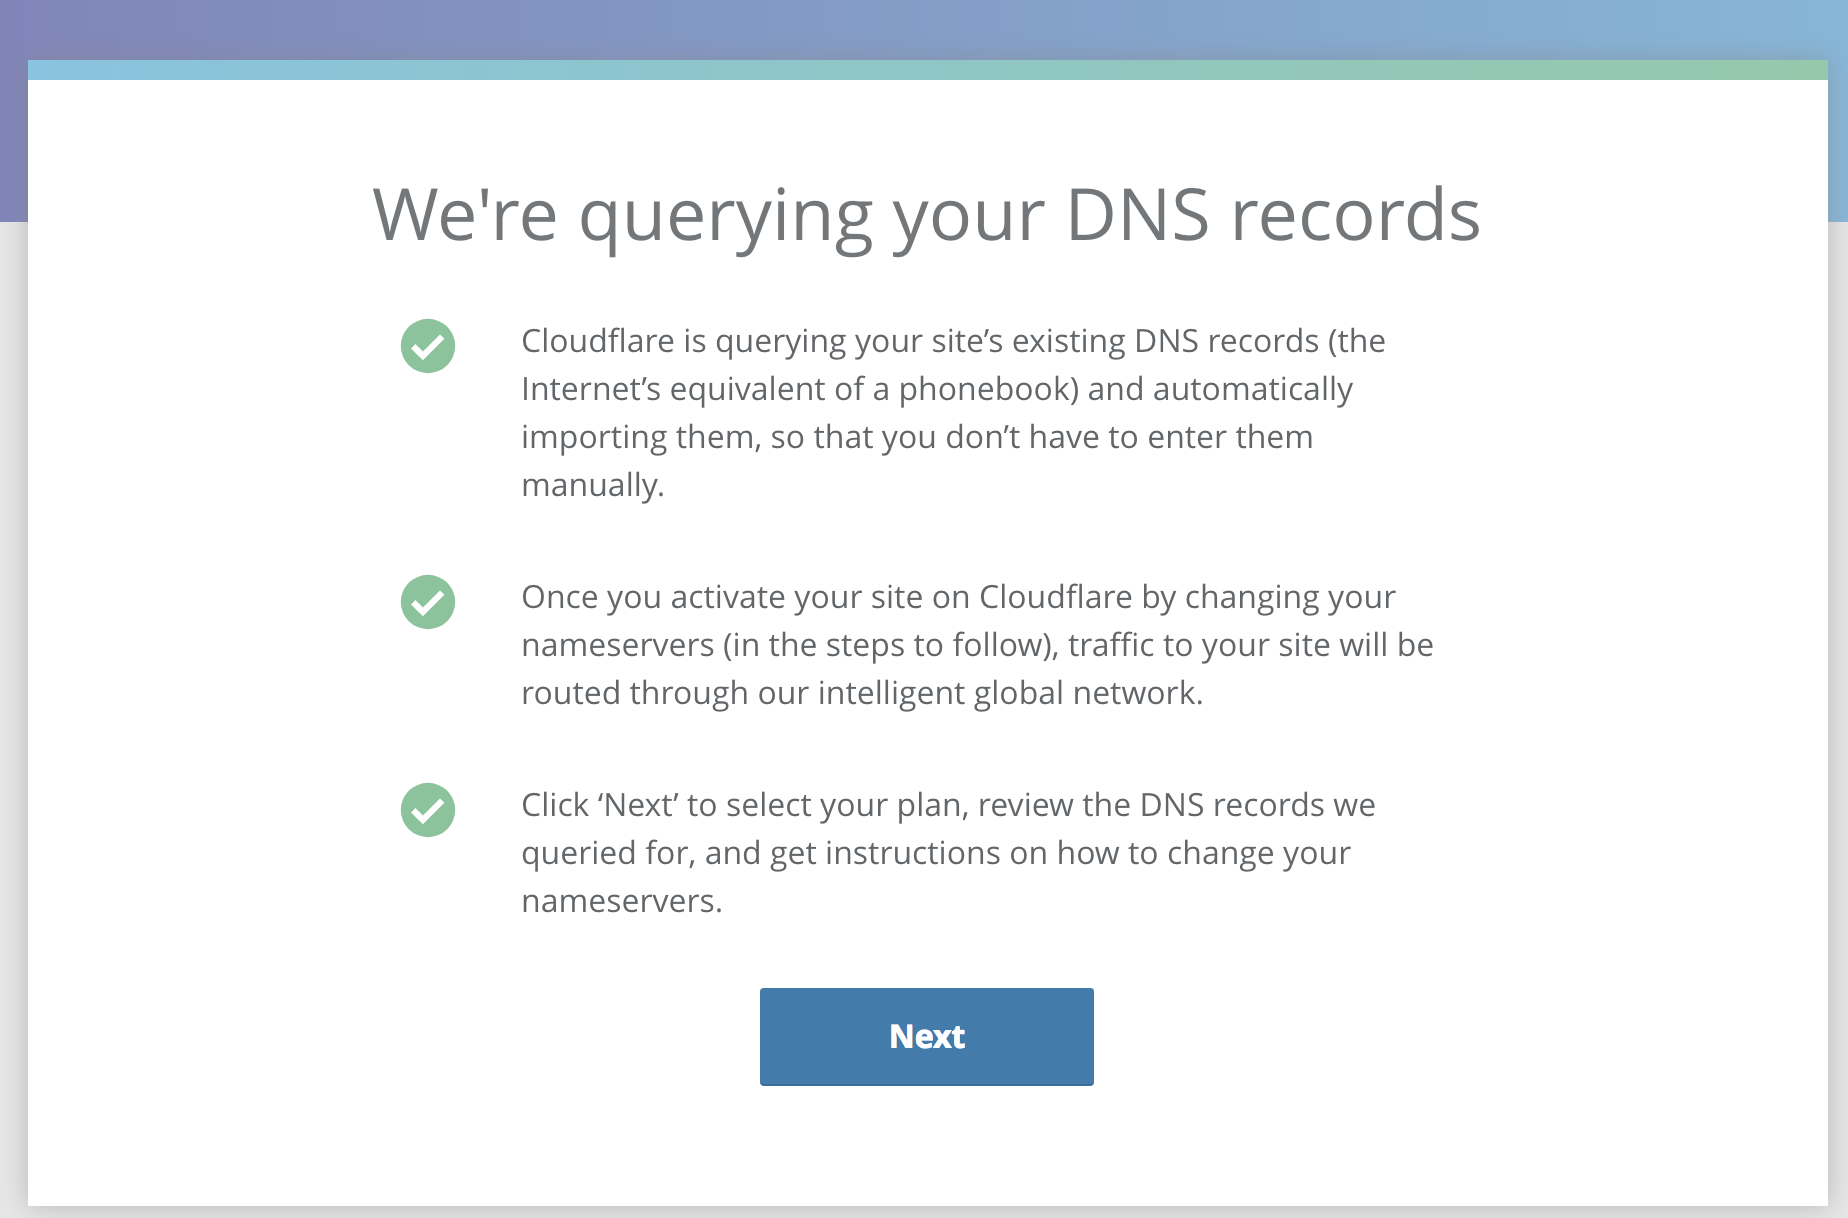This screenshot has width=1848, height=1218.
Task: Click the word "manually." ending the first paragraph
Action: pyautogui.click(x=593, y=485)
